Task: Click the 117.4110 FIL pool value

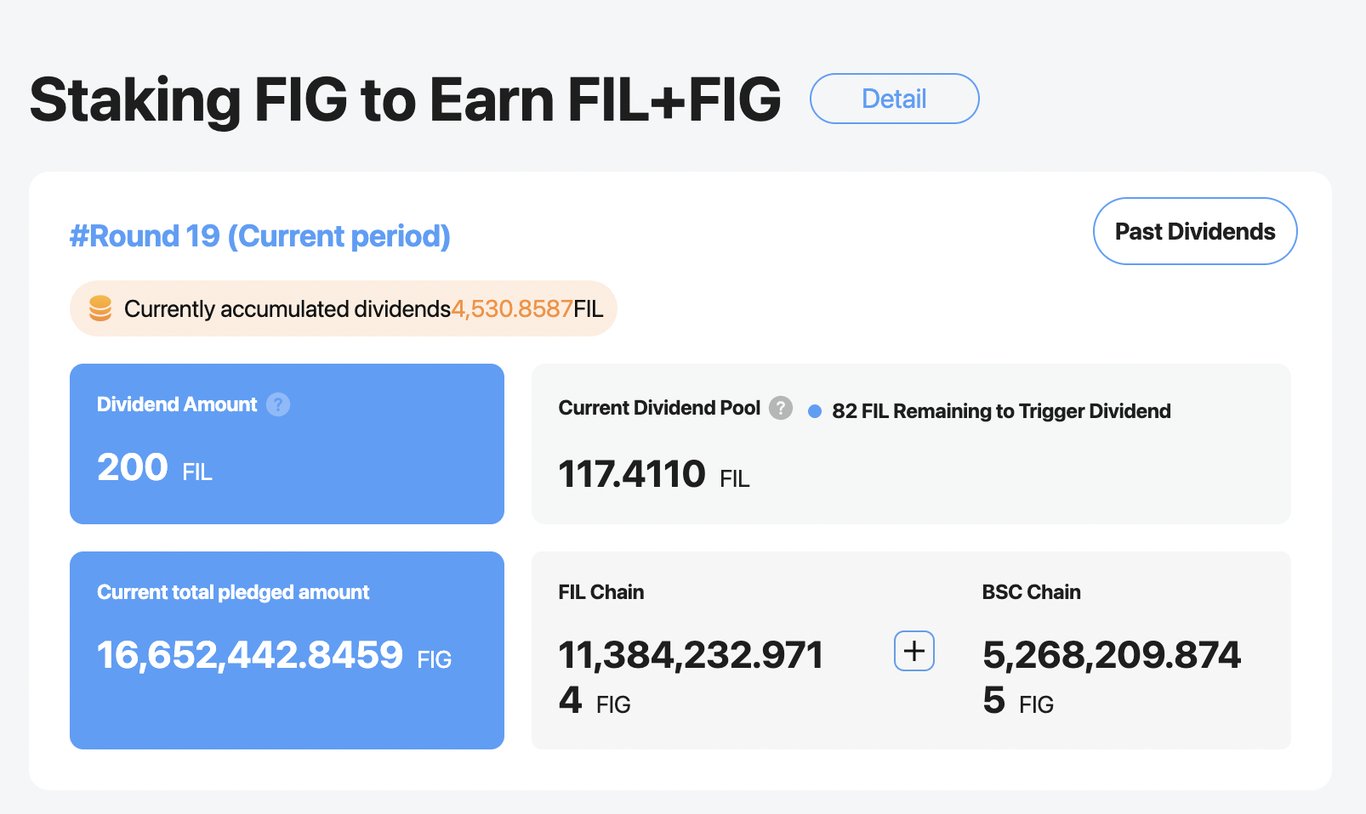Action: 632,475
